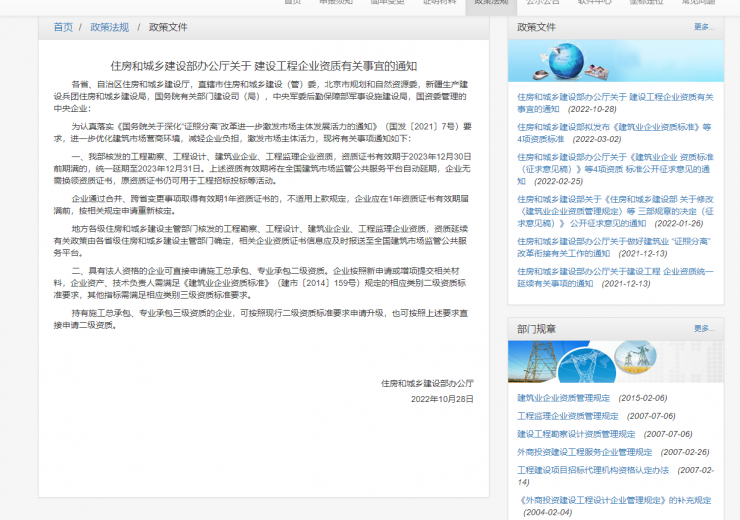Open 拟发布《建筑业企业资质标准》等4项资质标准 link
This screenshot has width=740, height=520.
614,133
